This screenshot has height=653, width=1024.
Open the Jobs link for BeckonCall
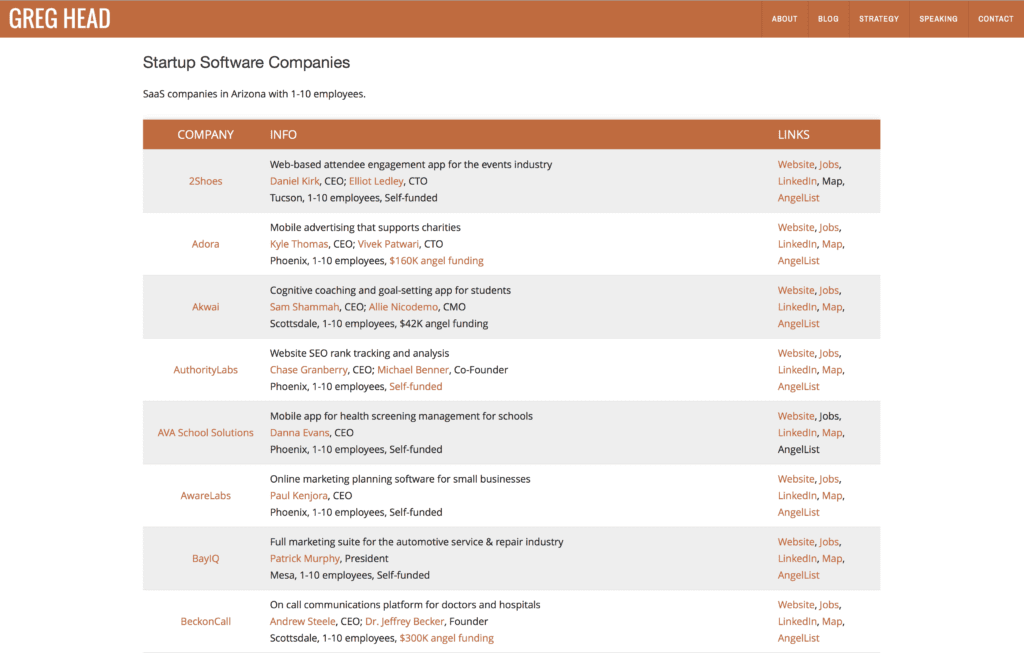829,605
